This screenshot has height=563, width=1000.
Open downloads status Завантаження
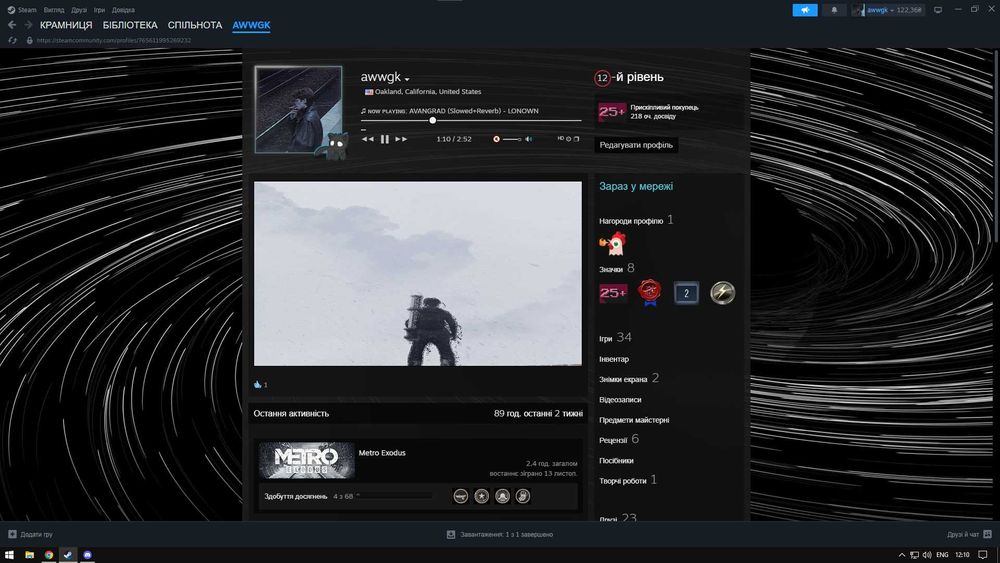click(x=500, y=534)
